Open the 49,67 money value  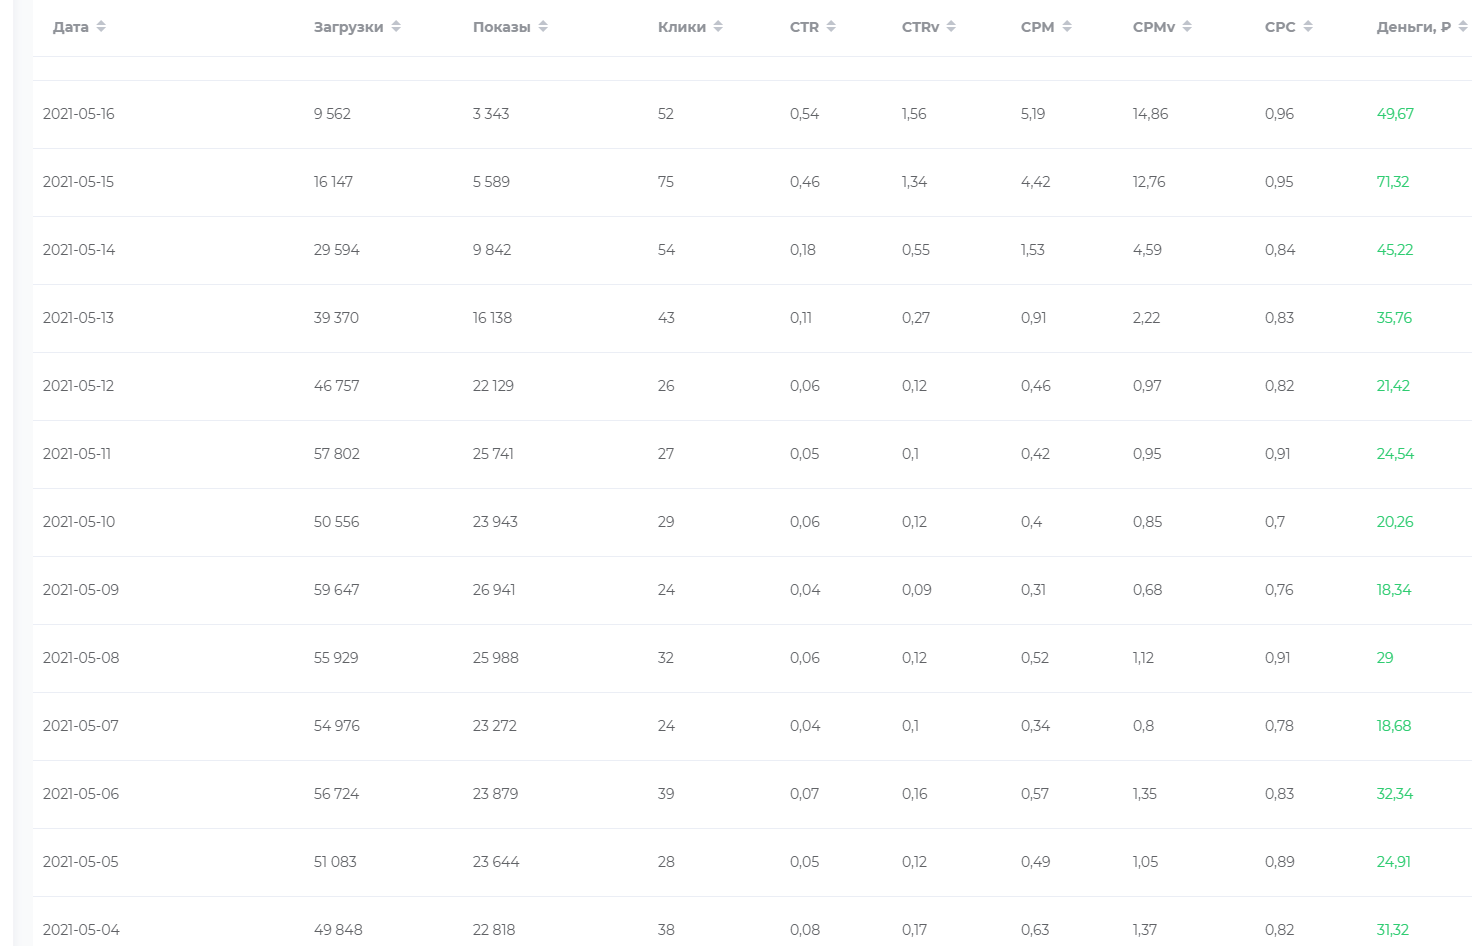coord(1395,114)
